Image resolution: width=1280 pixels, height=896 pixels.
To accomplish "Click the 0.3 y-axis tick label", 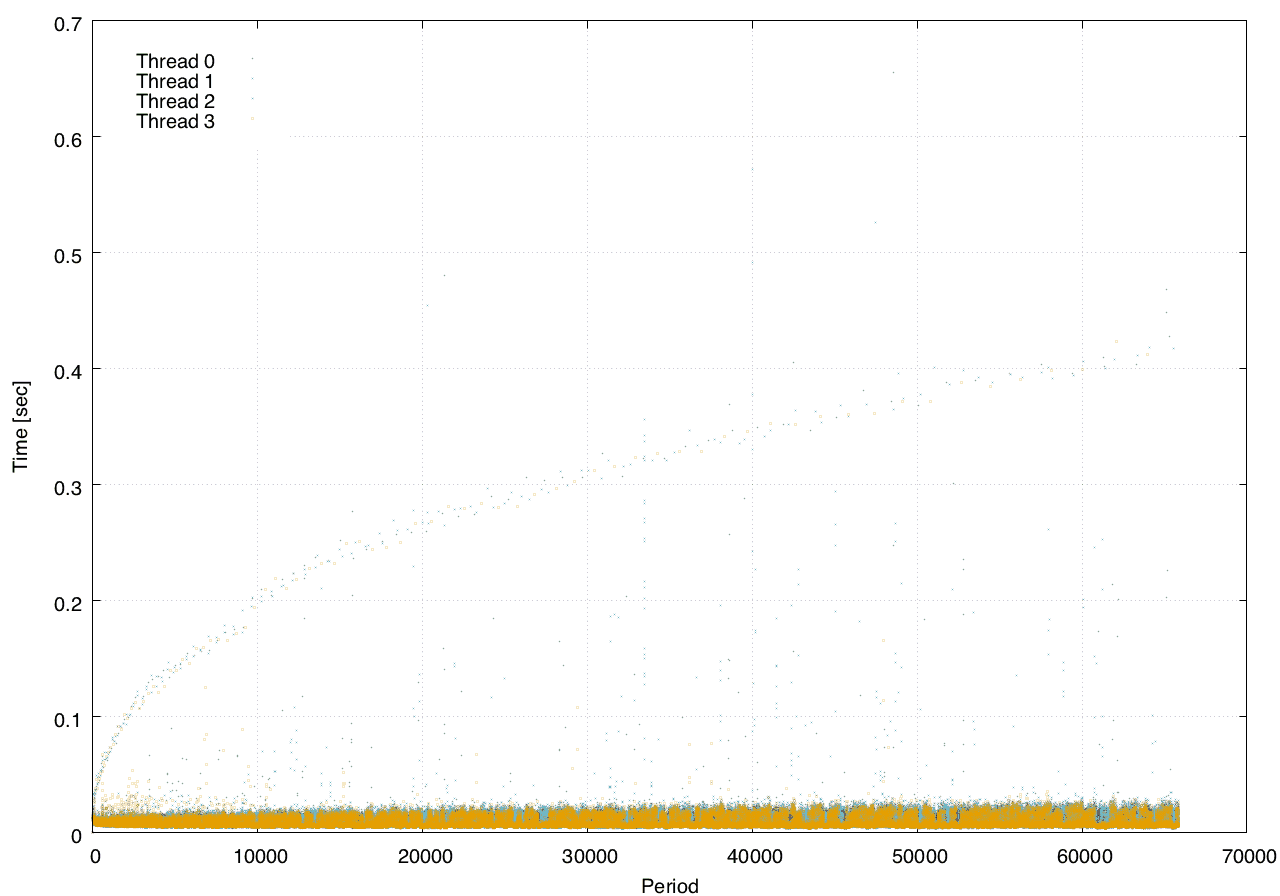I will (x=65, y=485).
